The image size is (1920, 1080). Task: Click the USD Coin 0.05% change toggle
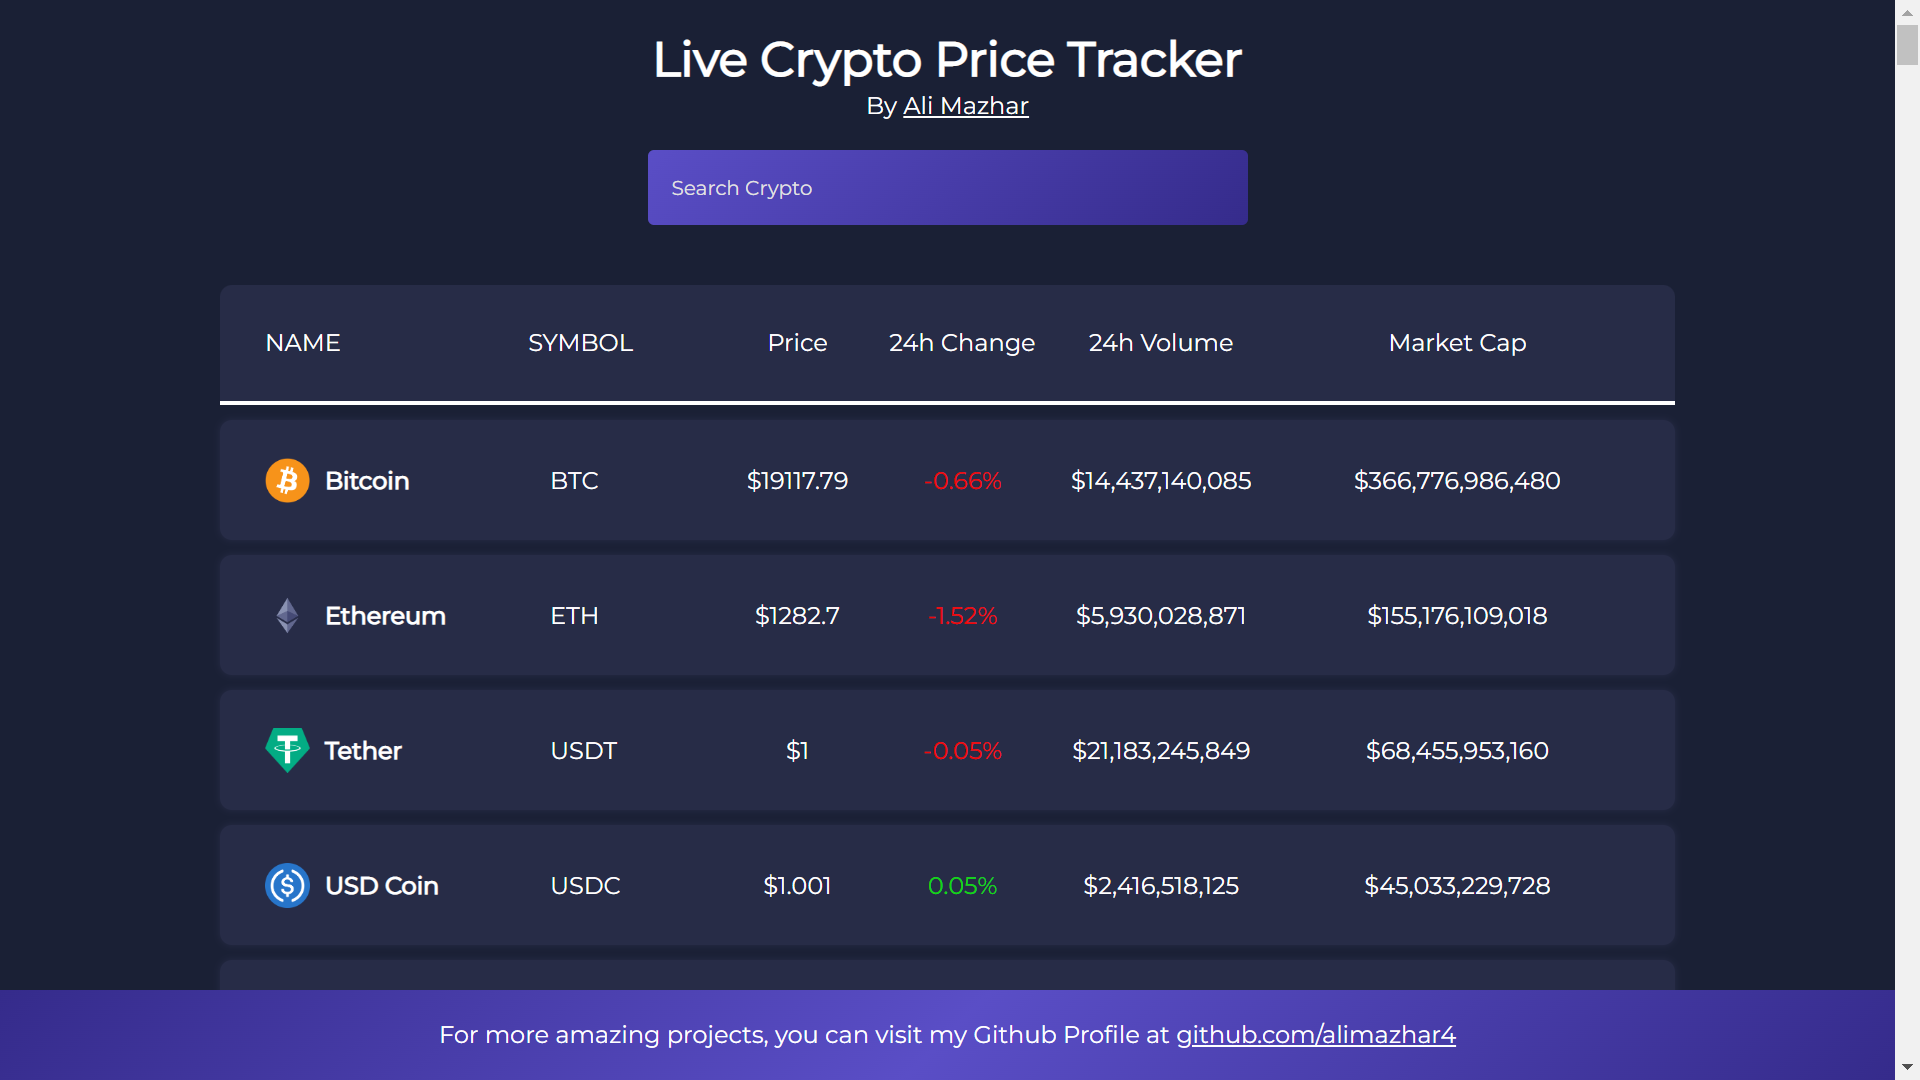click(x=961, y=885)
